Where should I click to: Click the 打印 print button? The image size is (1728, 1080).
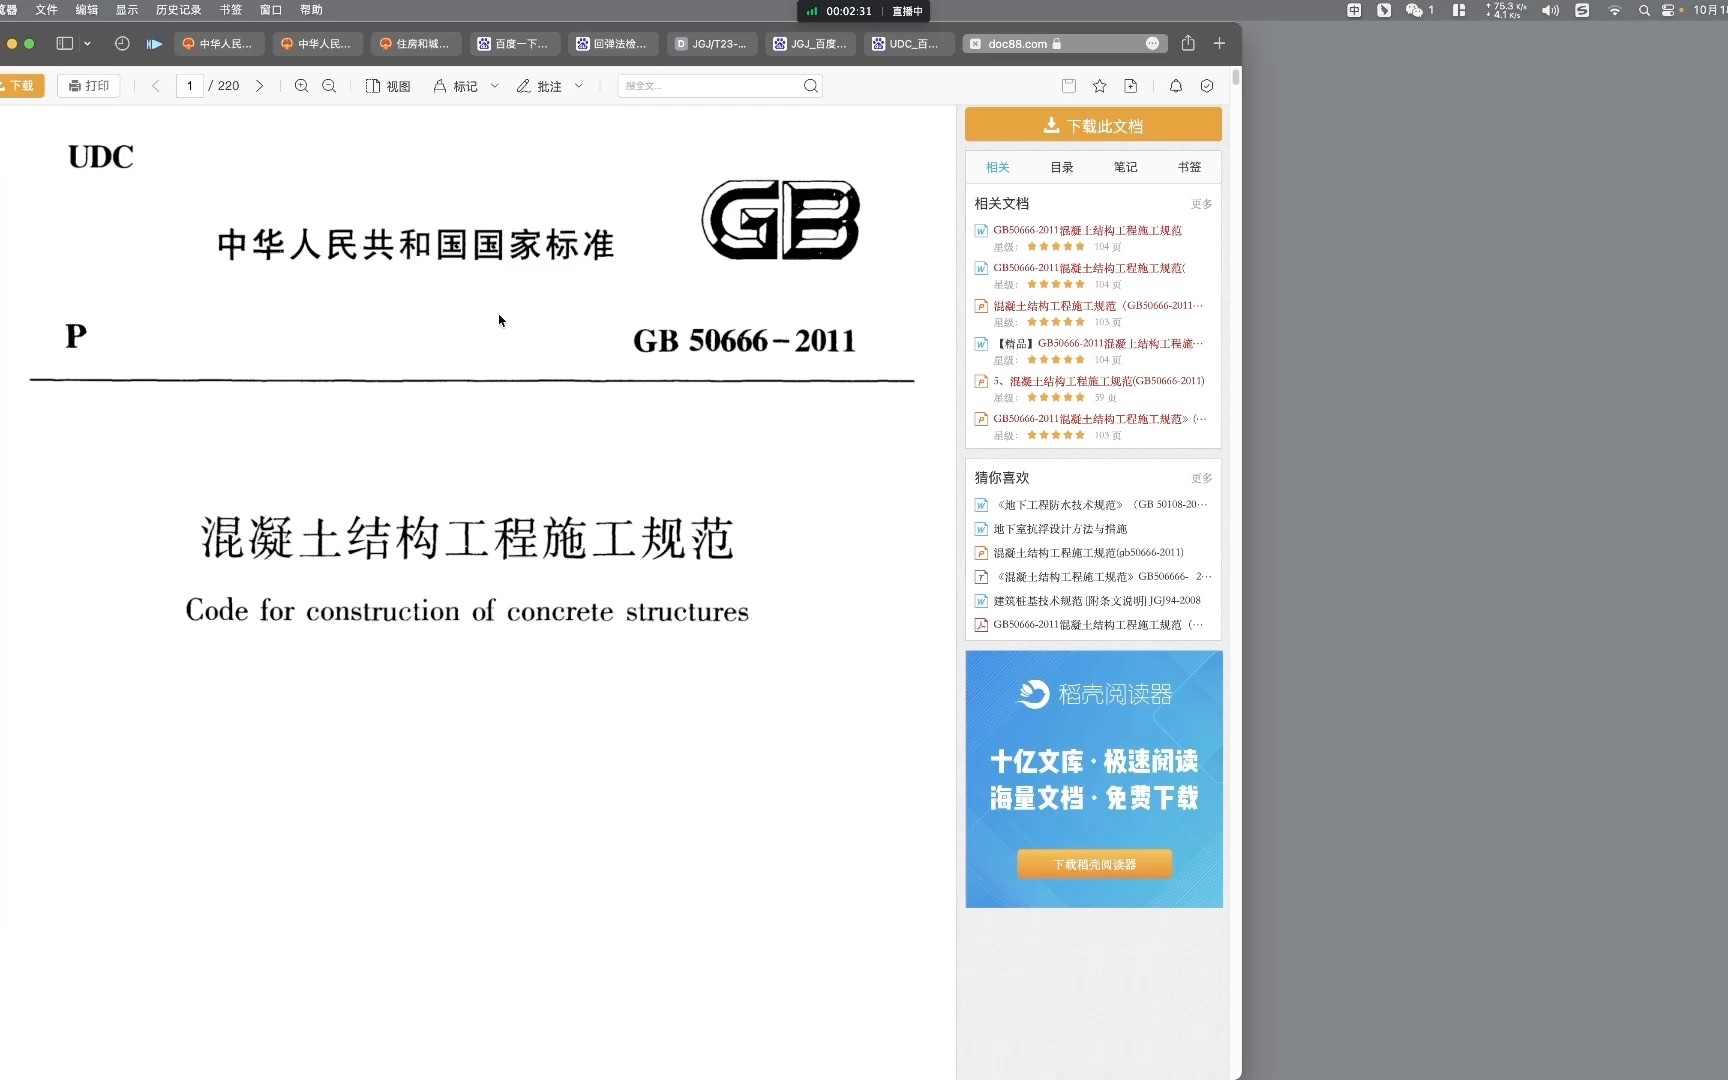(89, 86)
